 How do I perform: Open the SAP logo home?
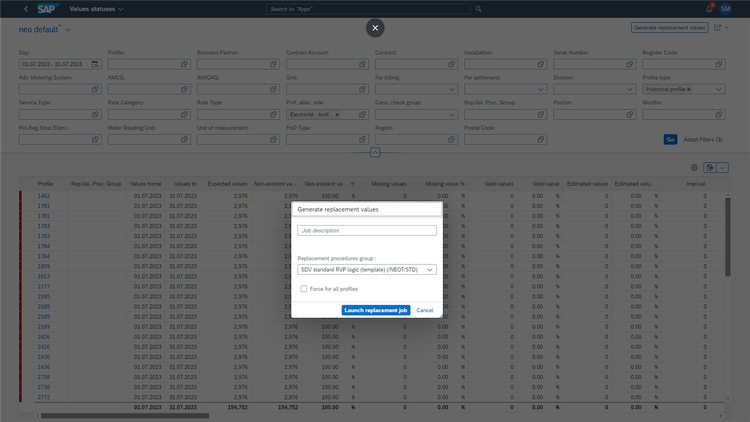click(47, 9)
